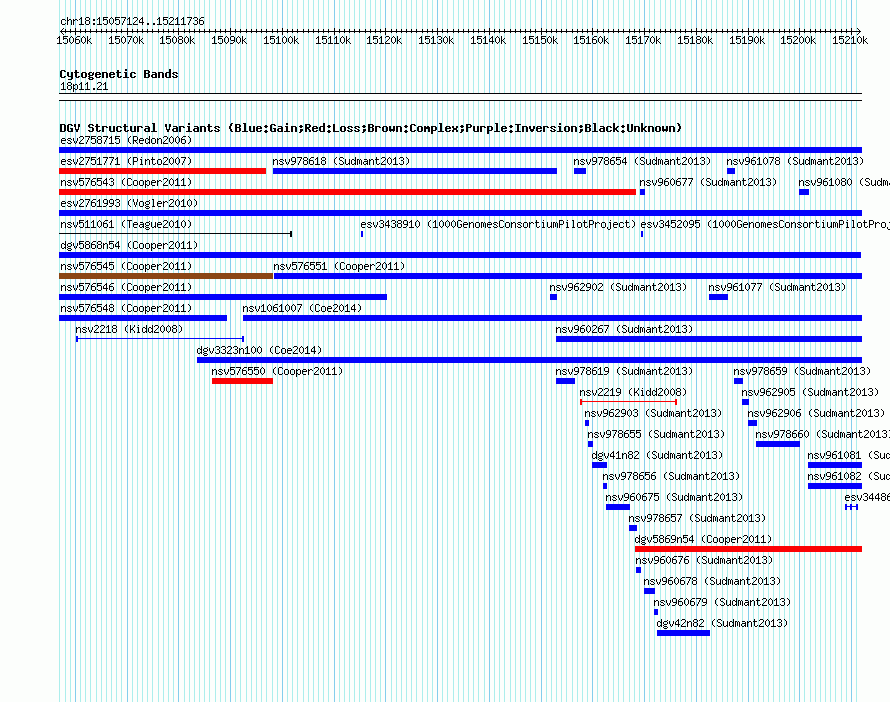Select the brown nsv576545 (Cooper2011) complex bar
Viewport: 890px width, 702px height.
(x=166, y=276)
